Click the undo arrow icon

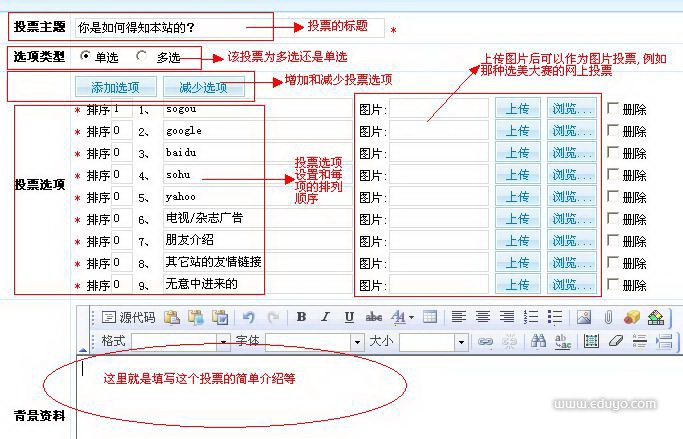(248, 317)
